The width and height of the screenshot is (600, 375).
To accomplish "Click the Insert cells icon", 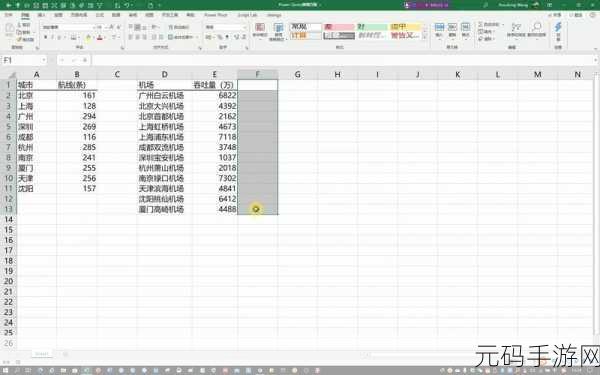I will pos(439,30).
